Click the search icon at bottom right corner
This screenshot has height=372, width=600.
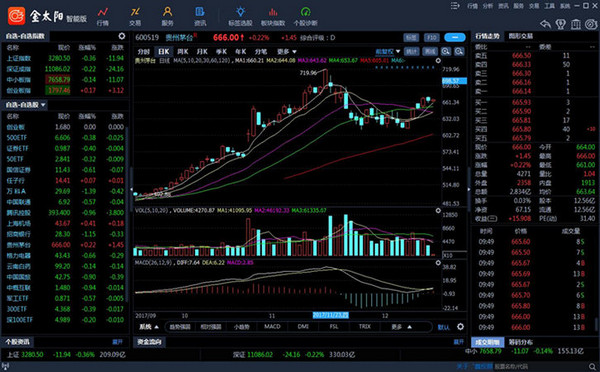[x=592, y=367]
